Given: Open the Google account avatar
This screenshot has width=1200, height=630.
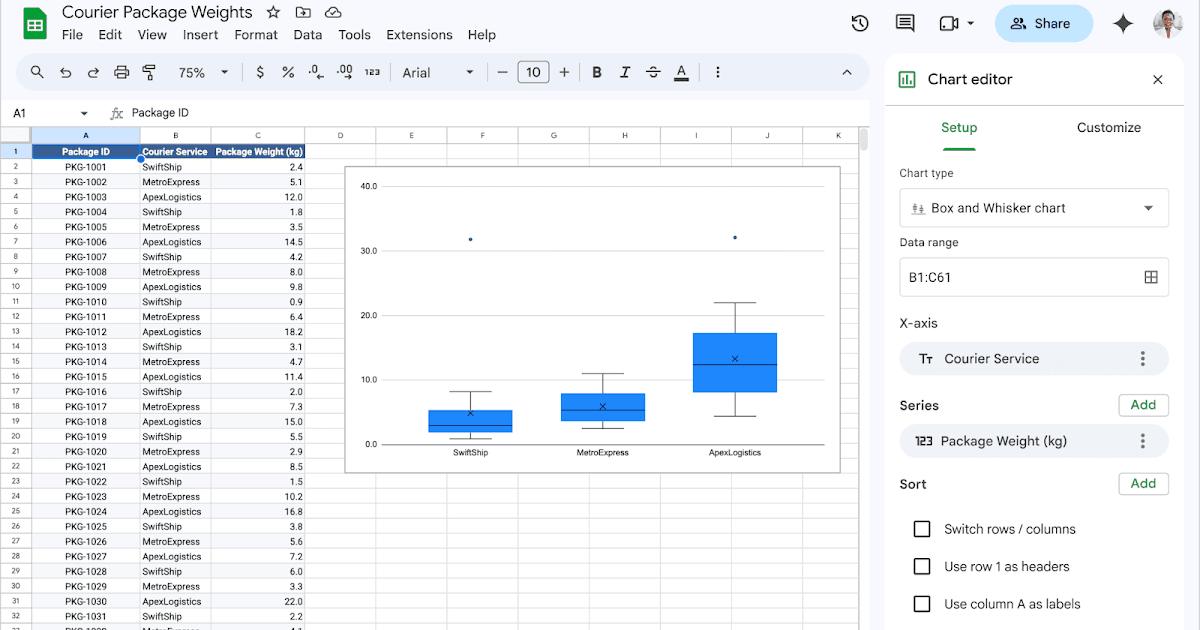Looking at the screenshot, I should click(1168, 24).
